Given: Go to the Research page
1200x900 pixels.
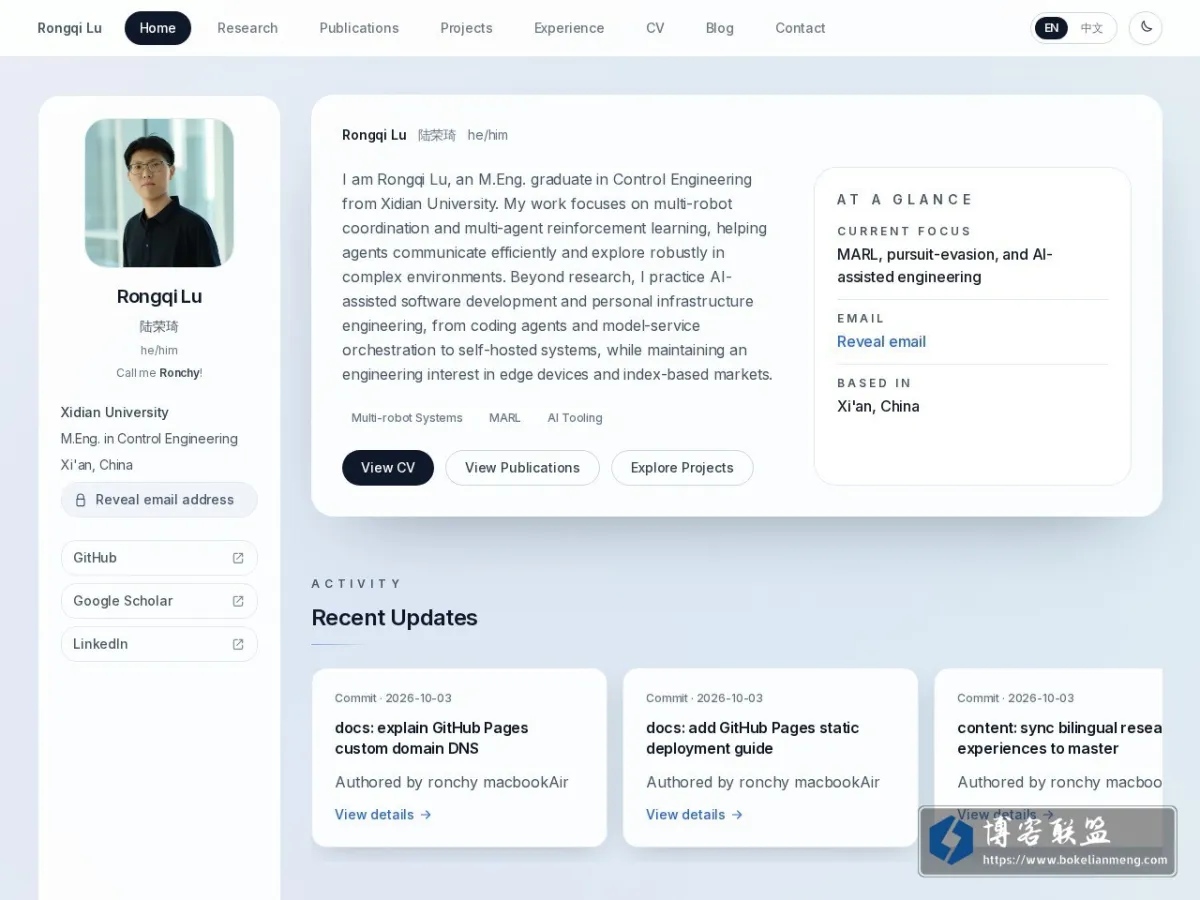Looking at the screenshot, I should [248, 28].
